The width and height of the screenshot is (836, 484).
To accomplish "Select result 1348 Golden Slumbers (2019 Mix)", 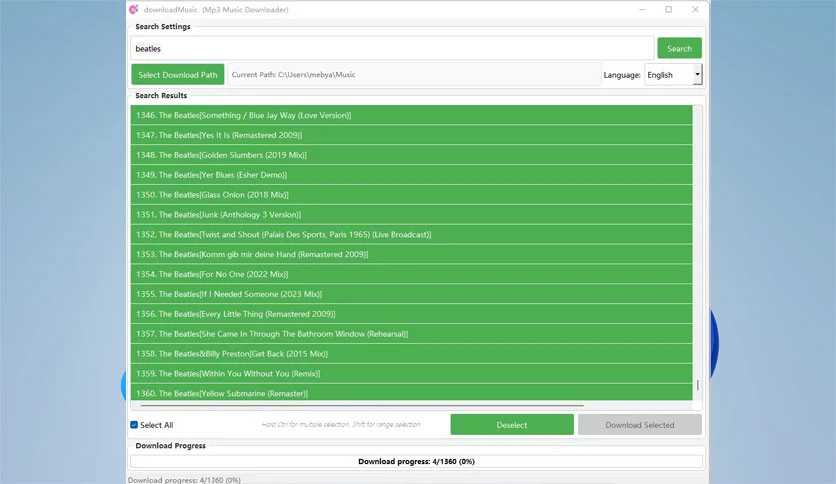I will click(x=412, y=155).
